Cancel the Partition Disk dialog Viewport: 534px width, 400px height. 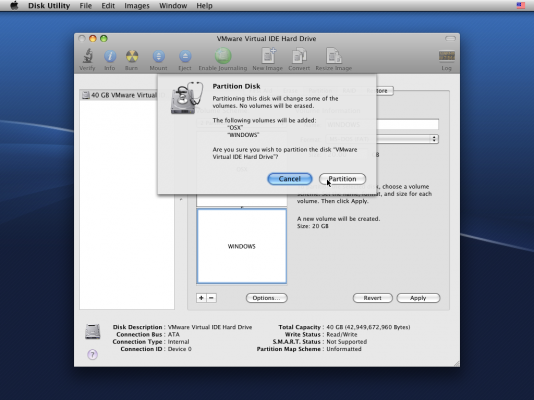click(x=289, y=179)
